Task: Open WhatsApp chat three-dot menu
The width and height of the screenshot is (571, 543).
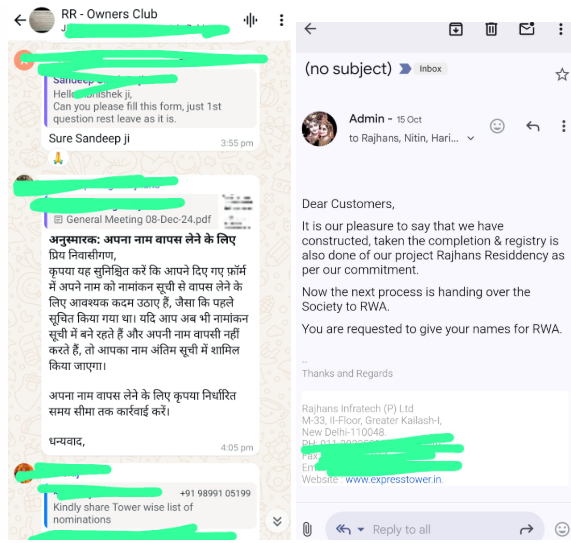Action: point(281,20)
